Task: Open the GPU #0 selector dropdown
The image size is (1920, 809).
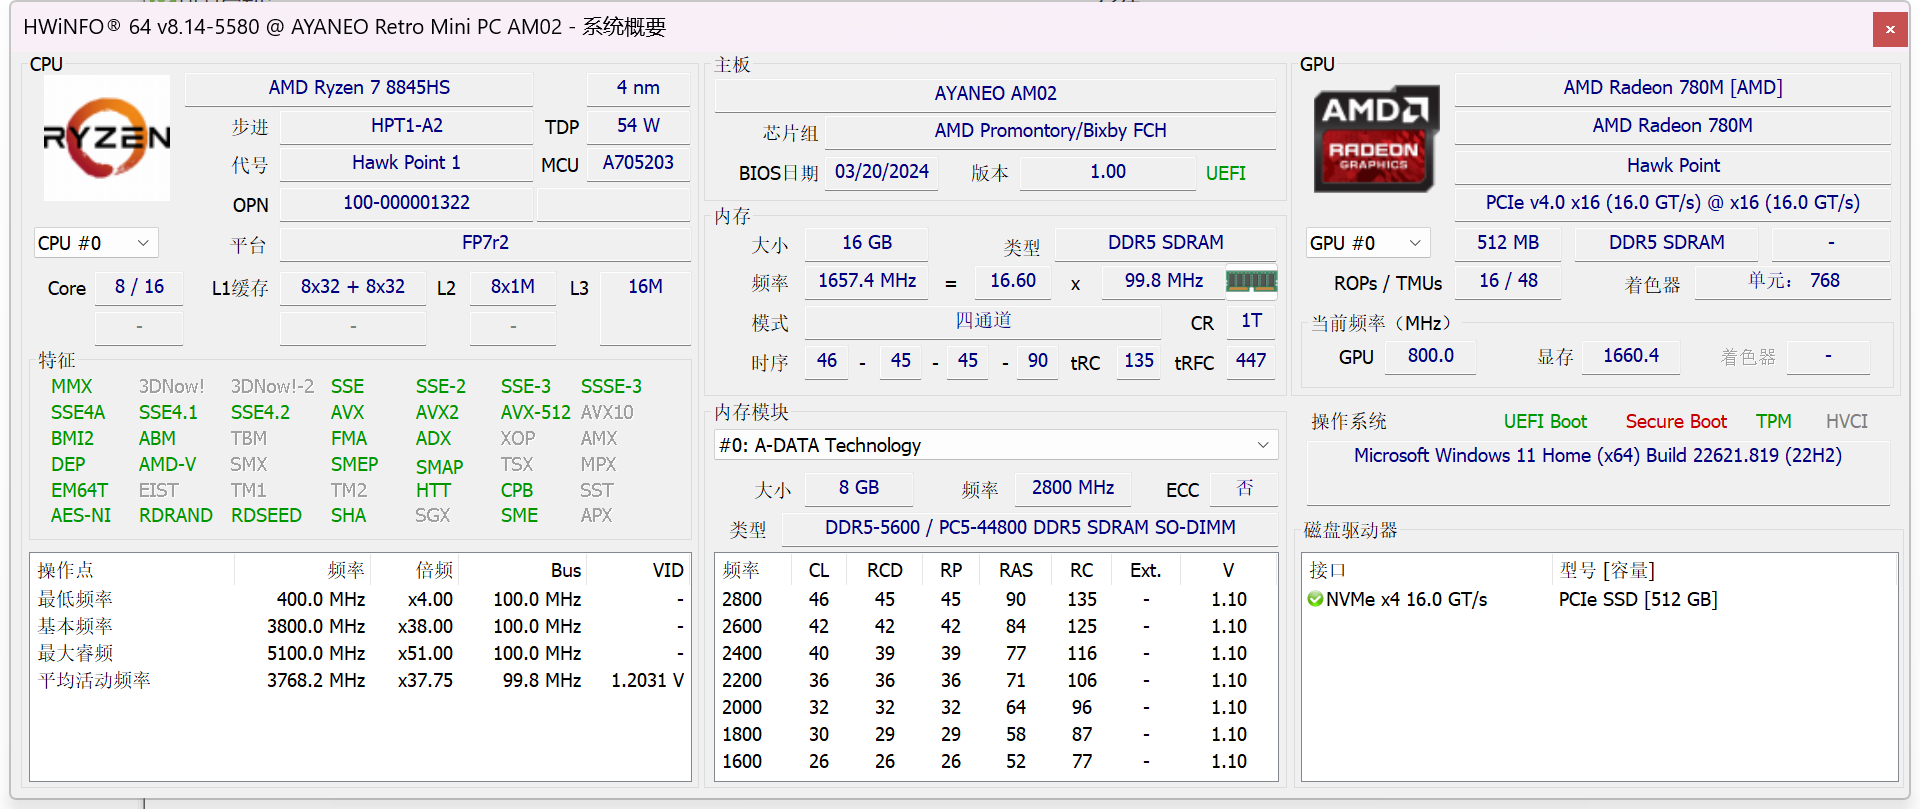Action: click(x=1366, y=243)
